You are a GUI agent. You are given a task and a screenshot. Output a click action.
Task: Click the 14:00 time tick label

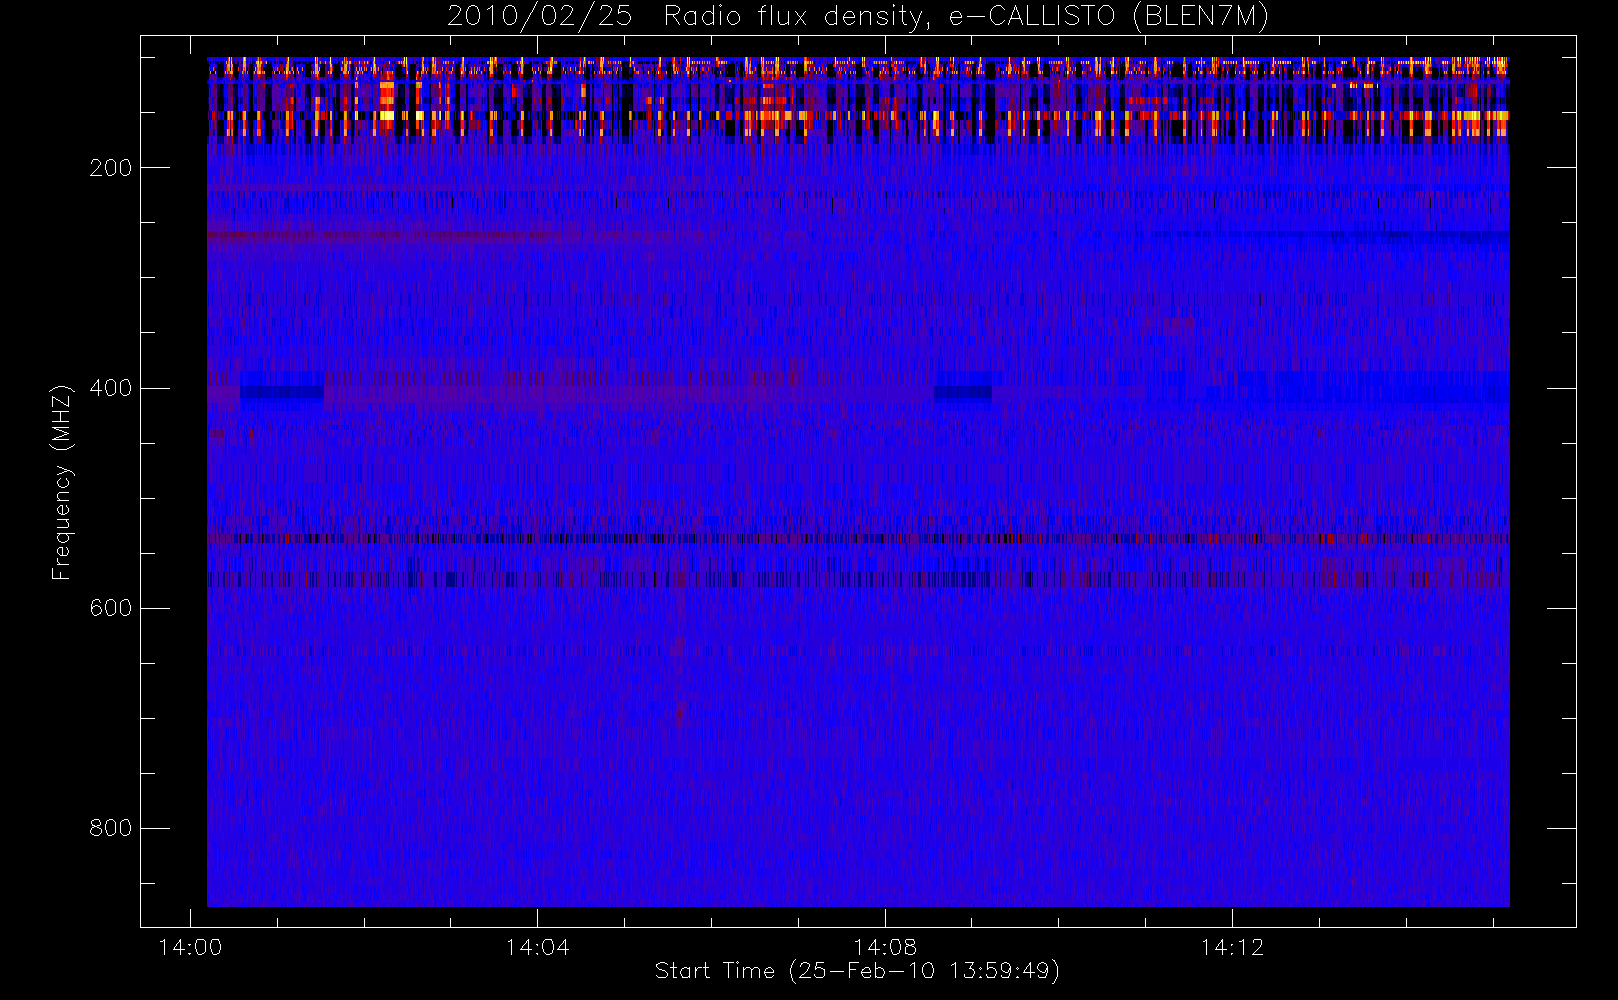190,947
